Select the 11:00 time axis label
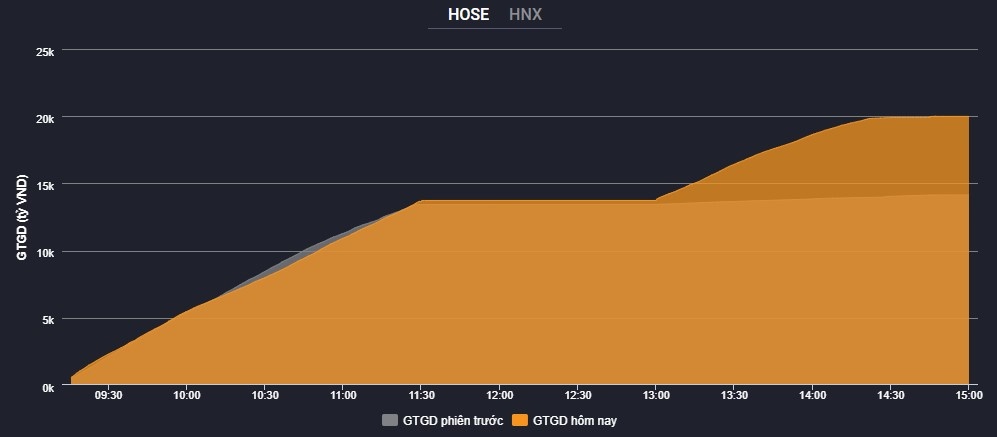 click(343, 396)
